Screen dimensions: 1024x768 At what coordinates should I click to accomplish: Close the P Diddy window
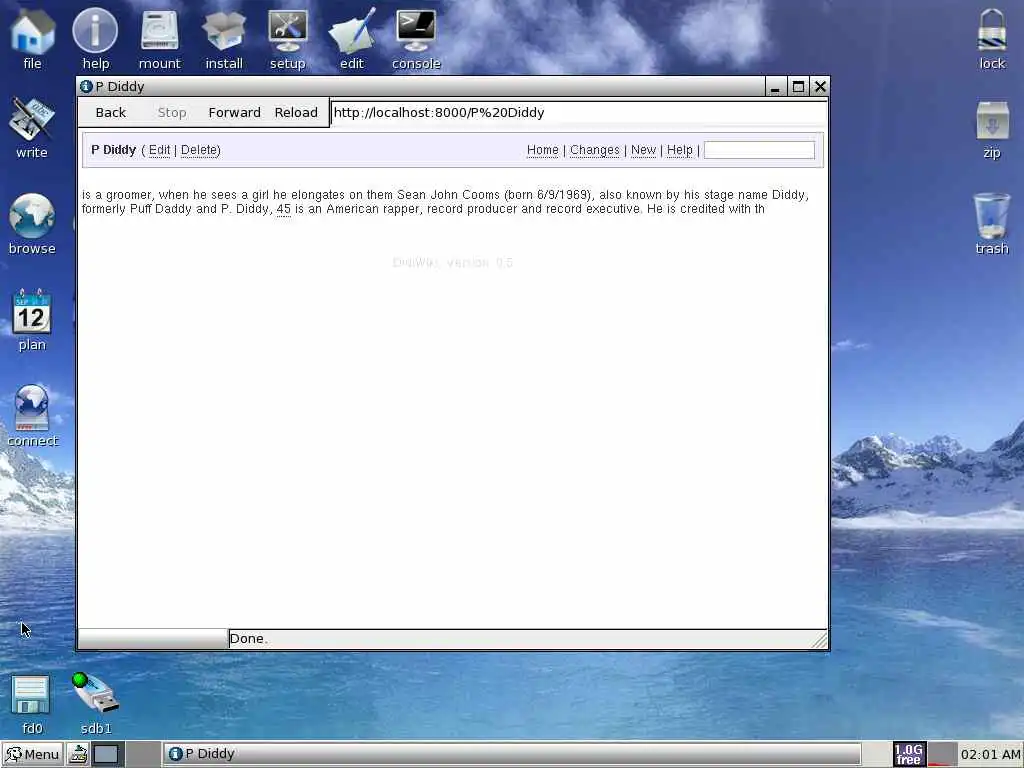pos(820,86)
